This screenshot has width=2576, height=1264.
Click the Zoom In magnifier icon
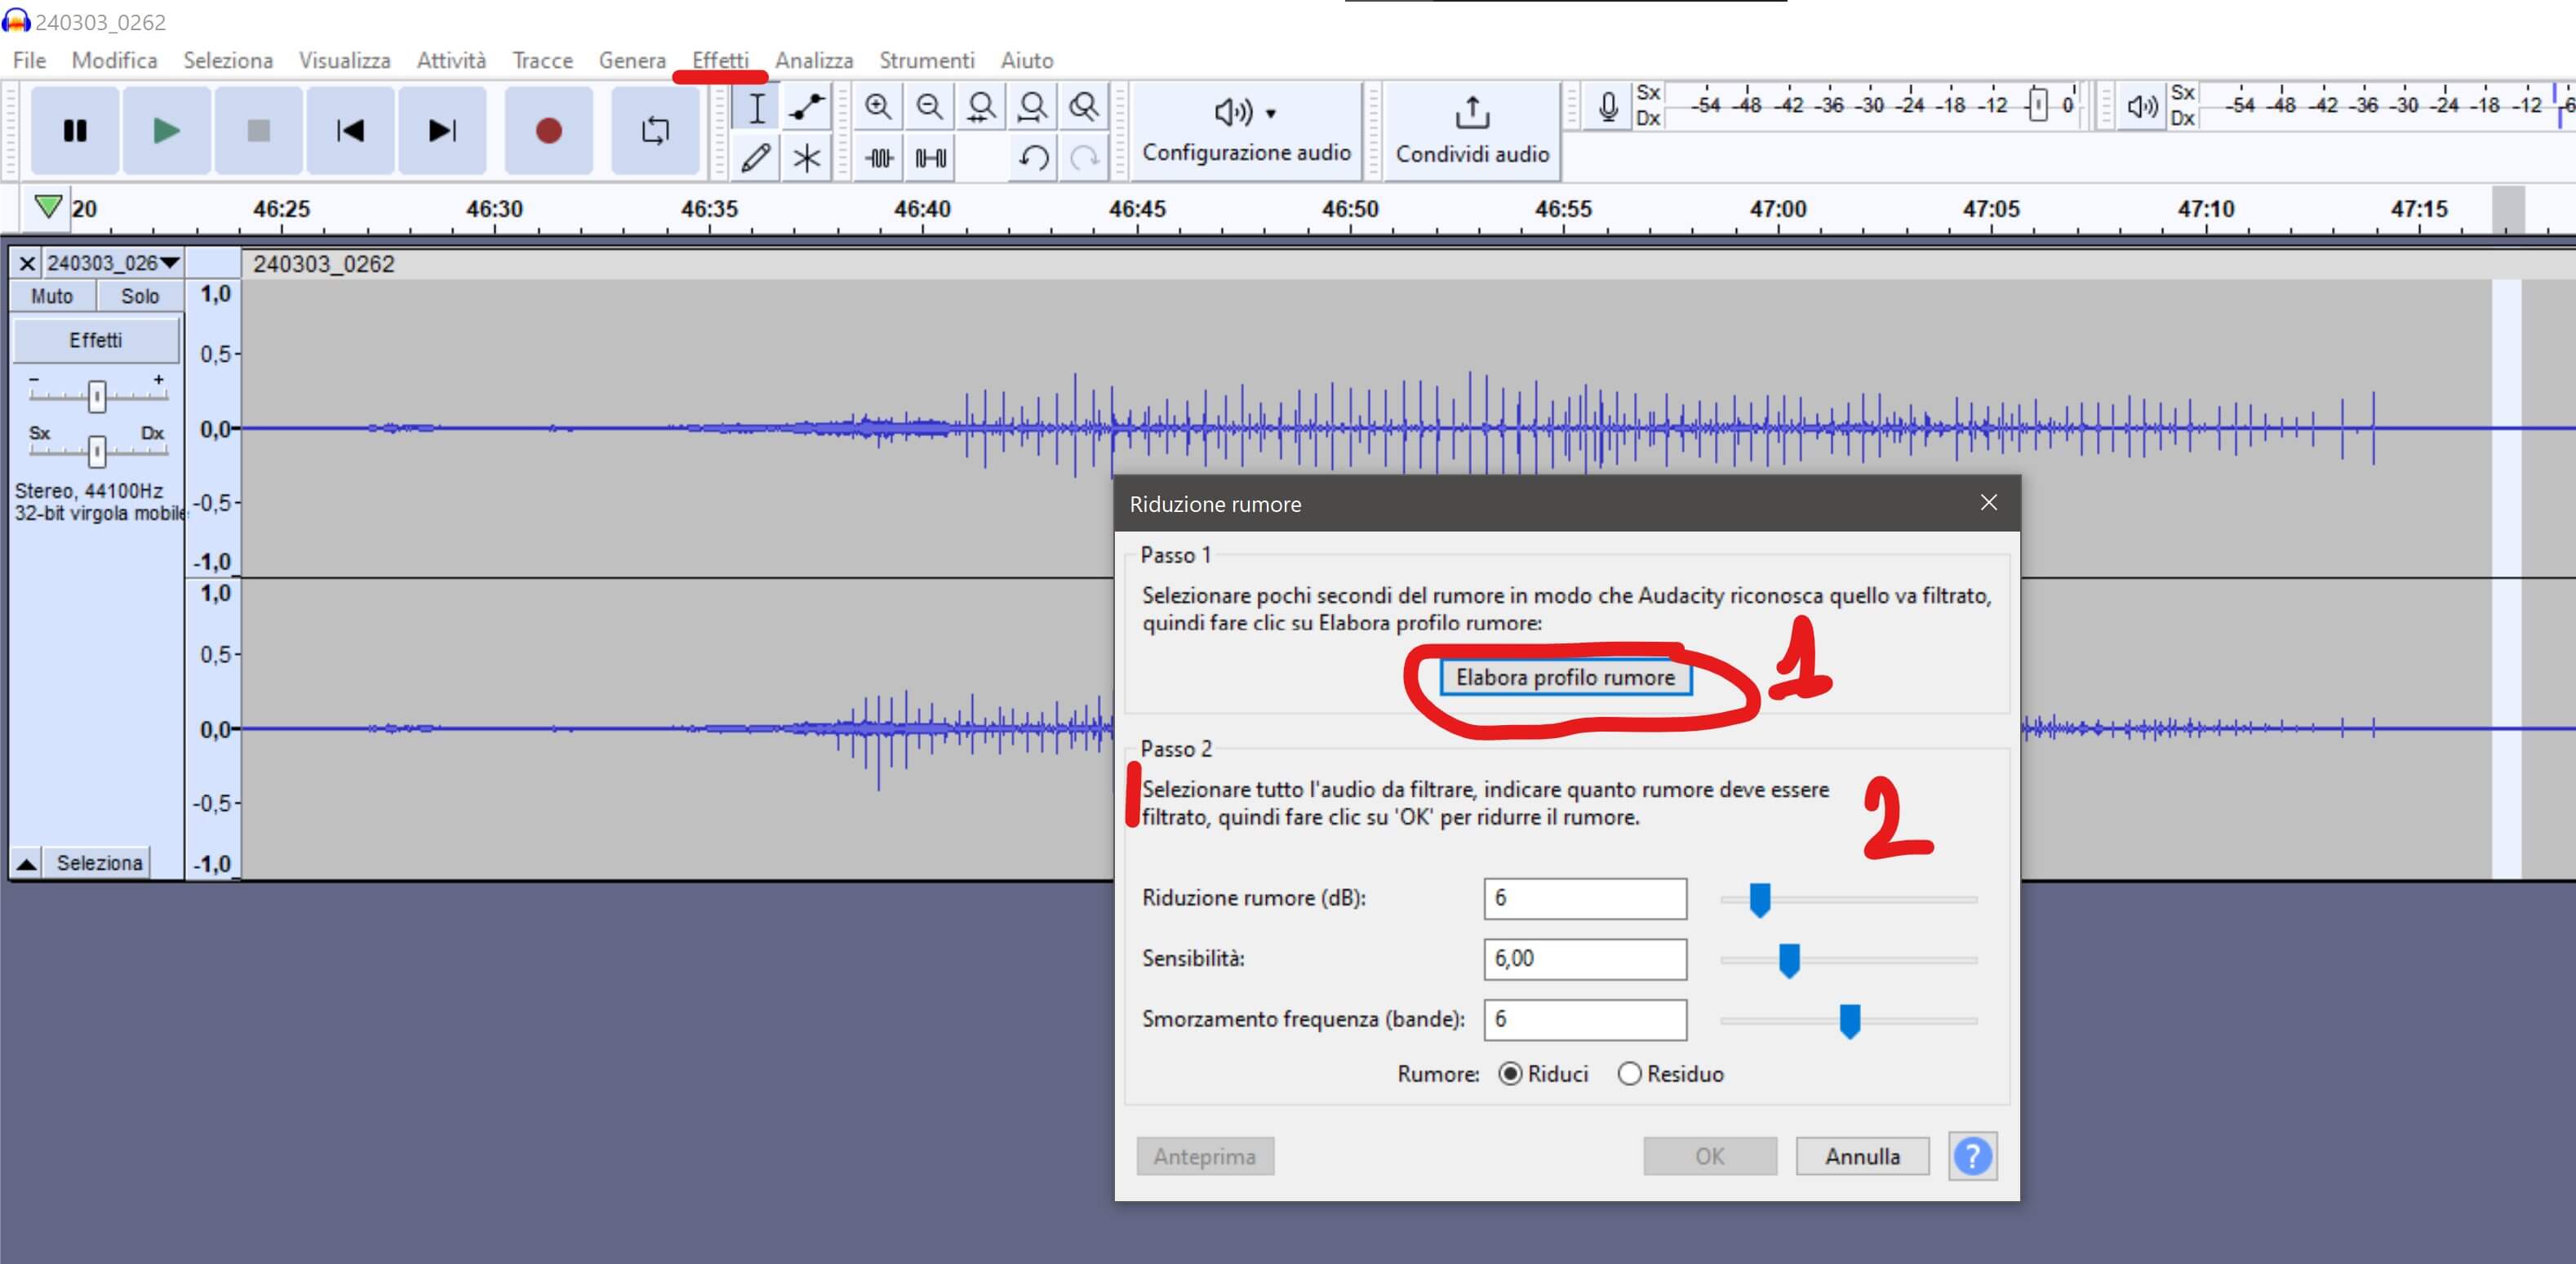(x=878, y=107)
